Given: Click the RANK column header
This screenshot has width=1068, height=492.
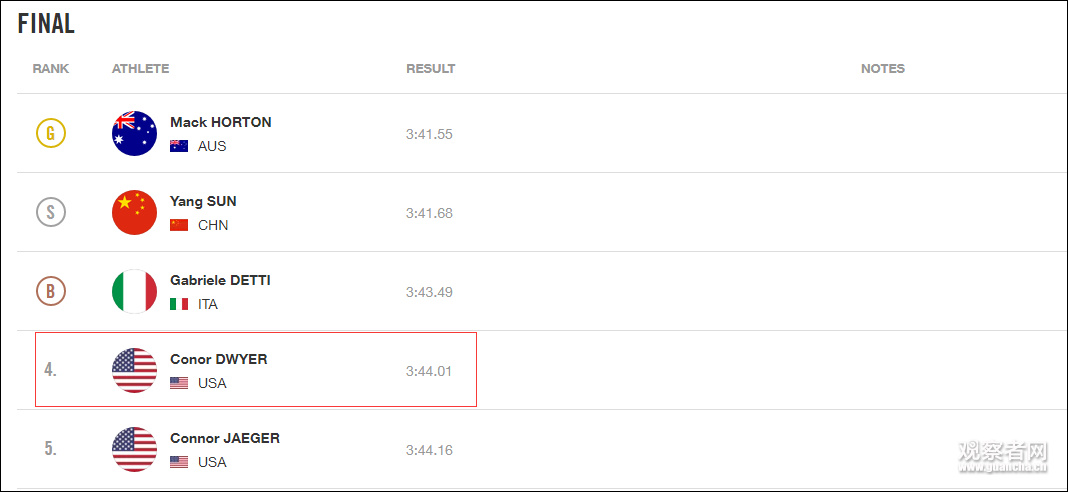Looking at the screenshot, I should coord(51,69).
